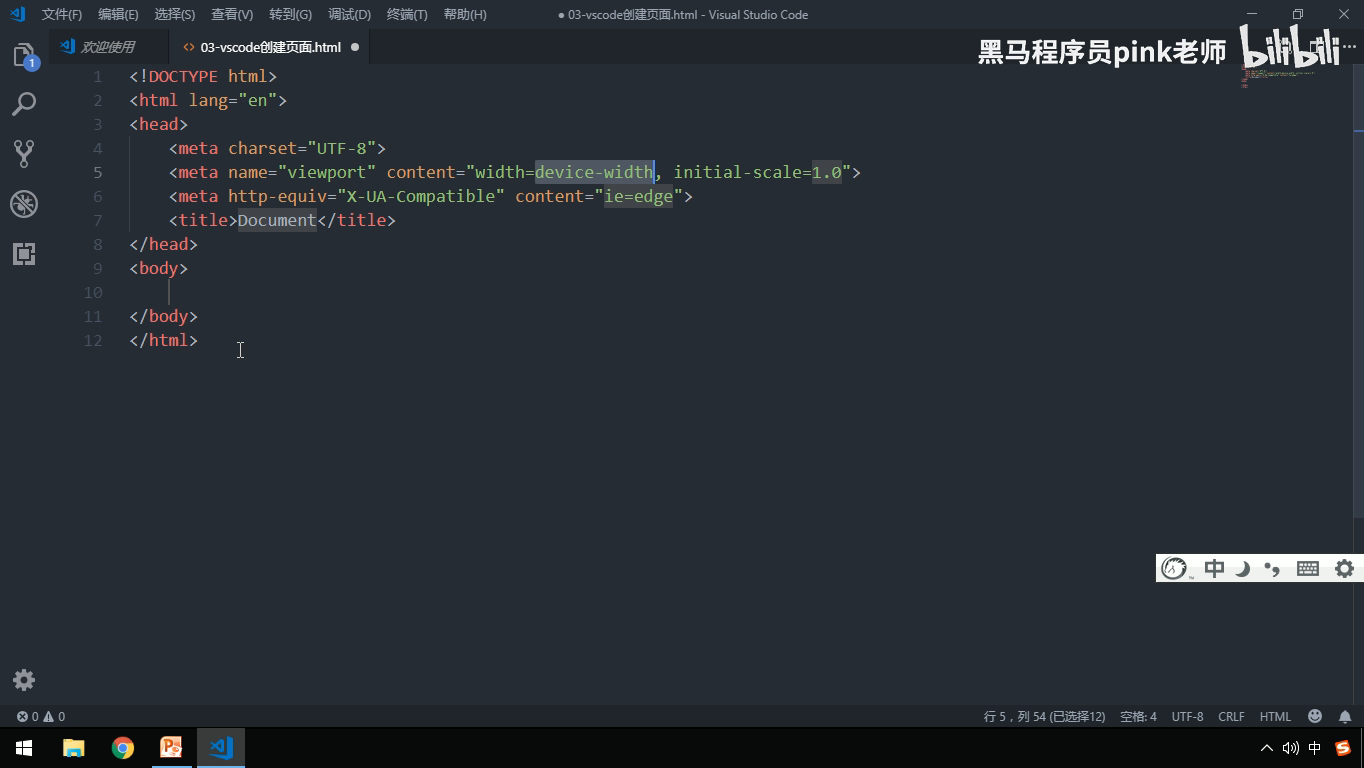Toggle punctuation mode on IME toolbar
This screenshot has width=1364, height=768.
(x=1272, y=568)
